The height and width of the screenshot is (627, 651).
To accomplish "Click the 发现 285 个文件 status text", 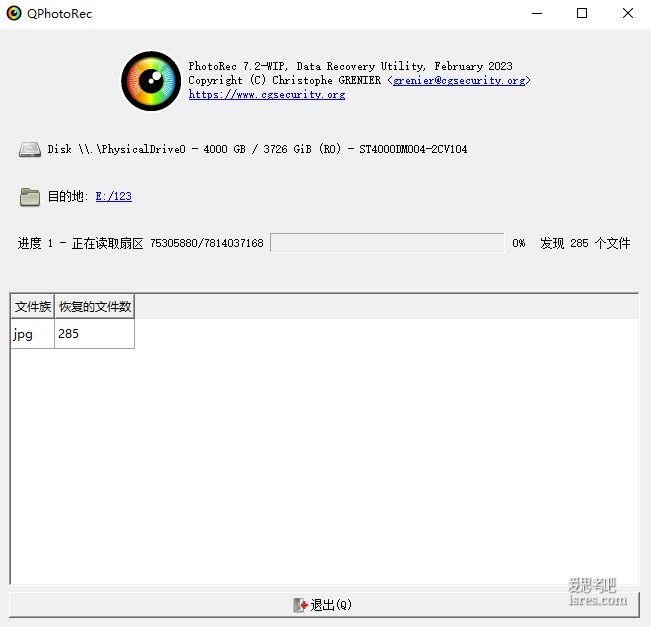I will [x=585, y=243].
